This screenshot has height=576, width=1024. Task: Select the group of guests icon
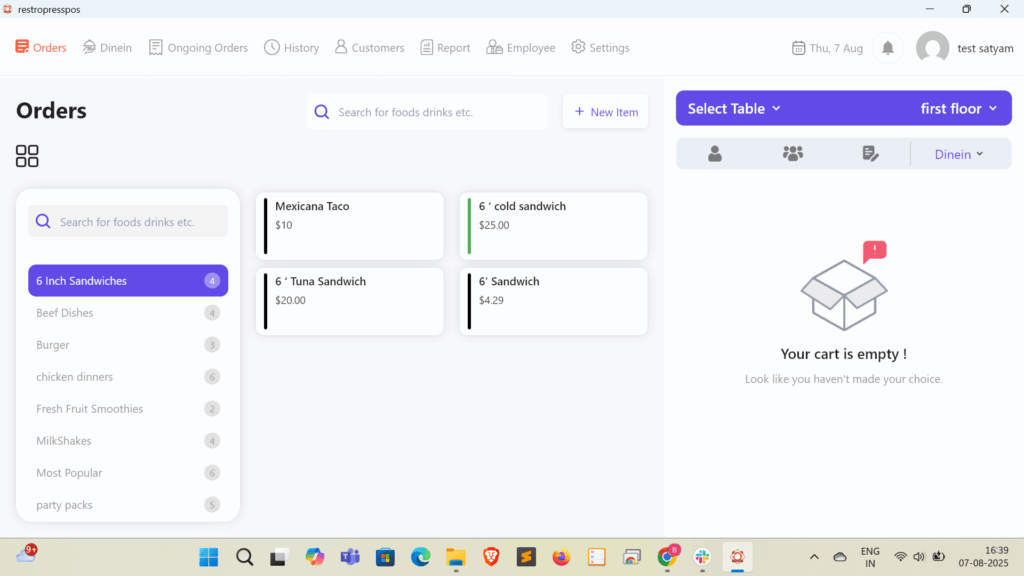(793, 154)
